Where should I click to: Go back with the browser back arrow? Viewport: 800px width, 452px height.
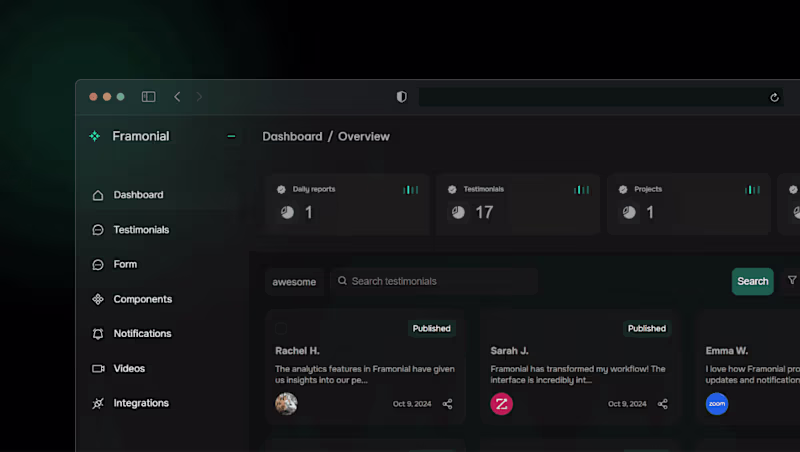click(x=177, y=97)
